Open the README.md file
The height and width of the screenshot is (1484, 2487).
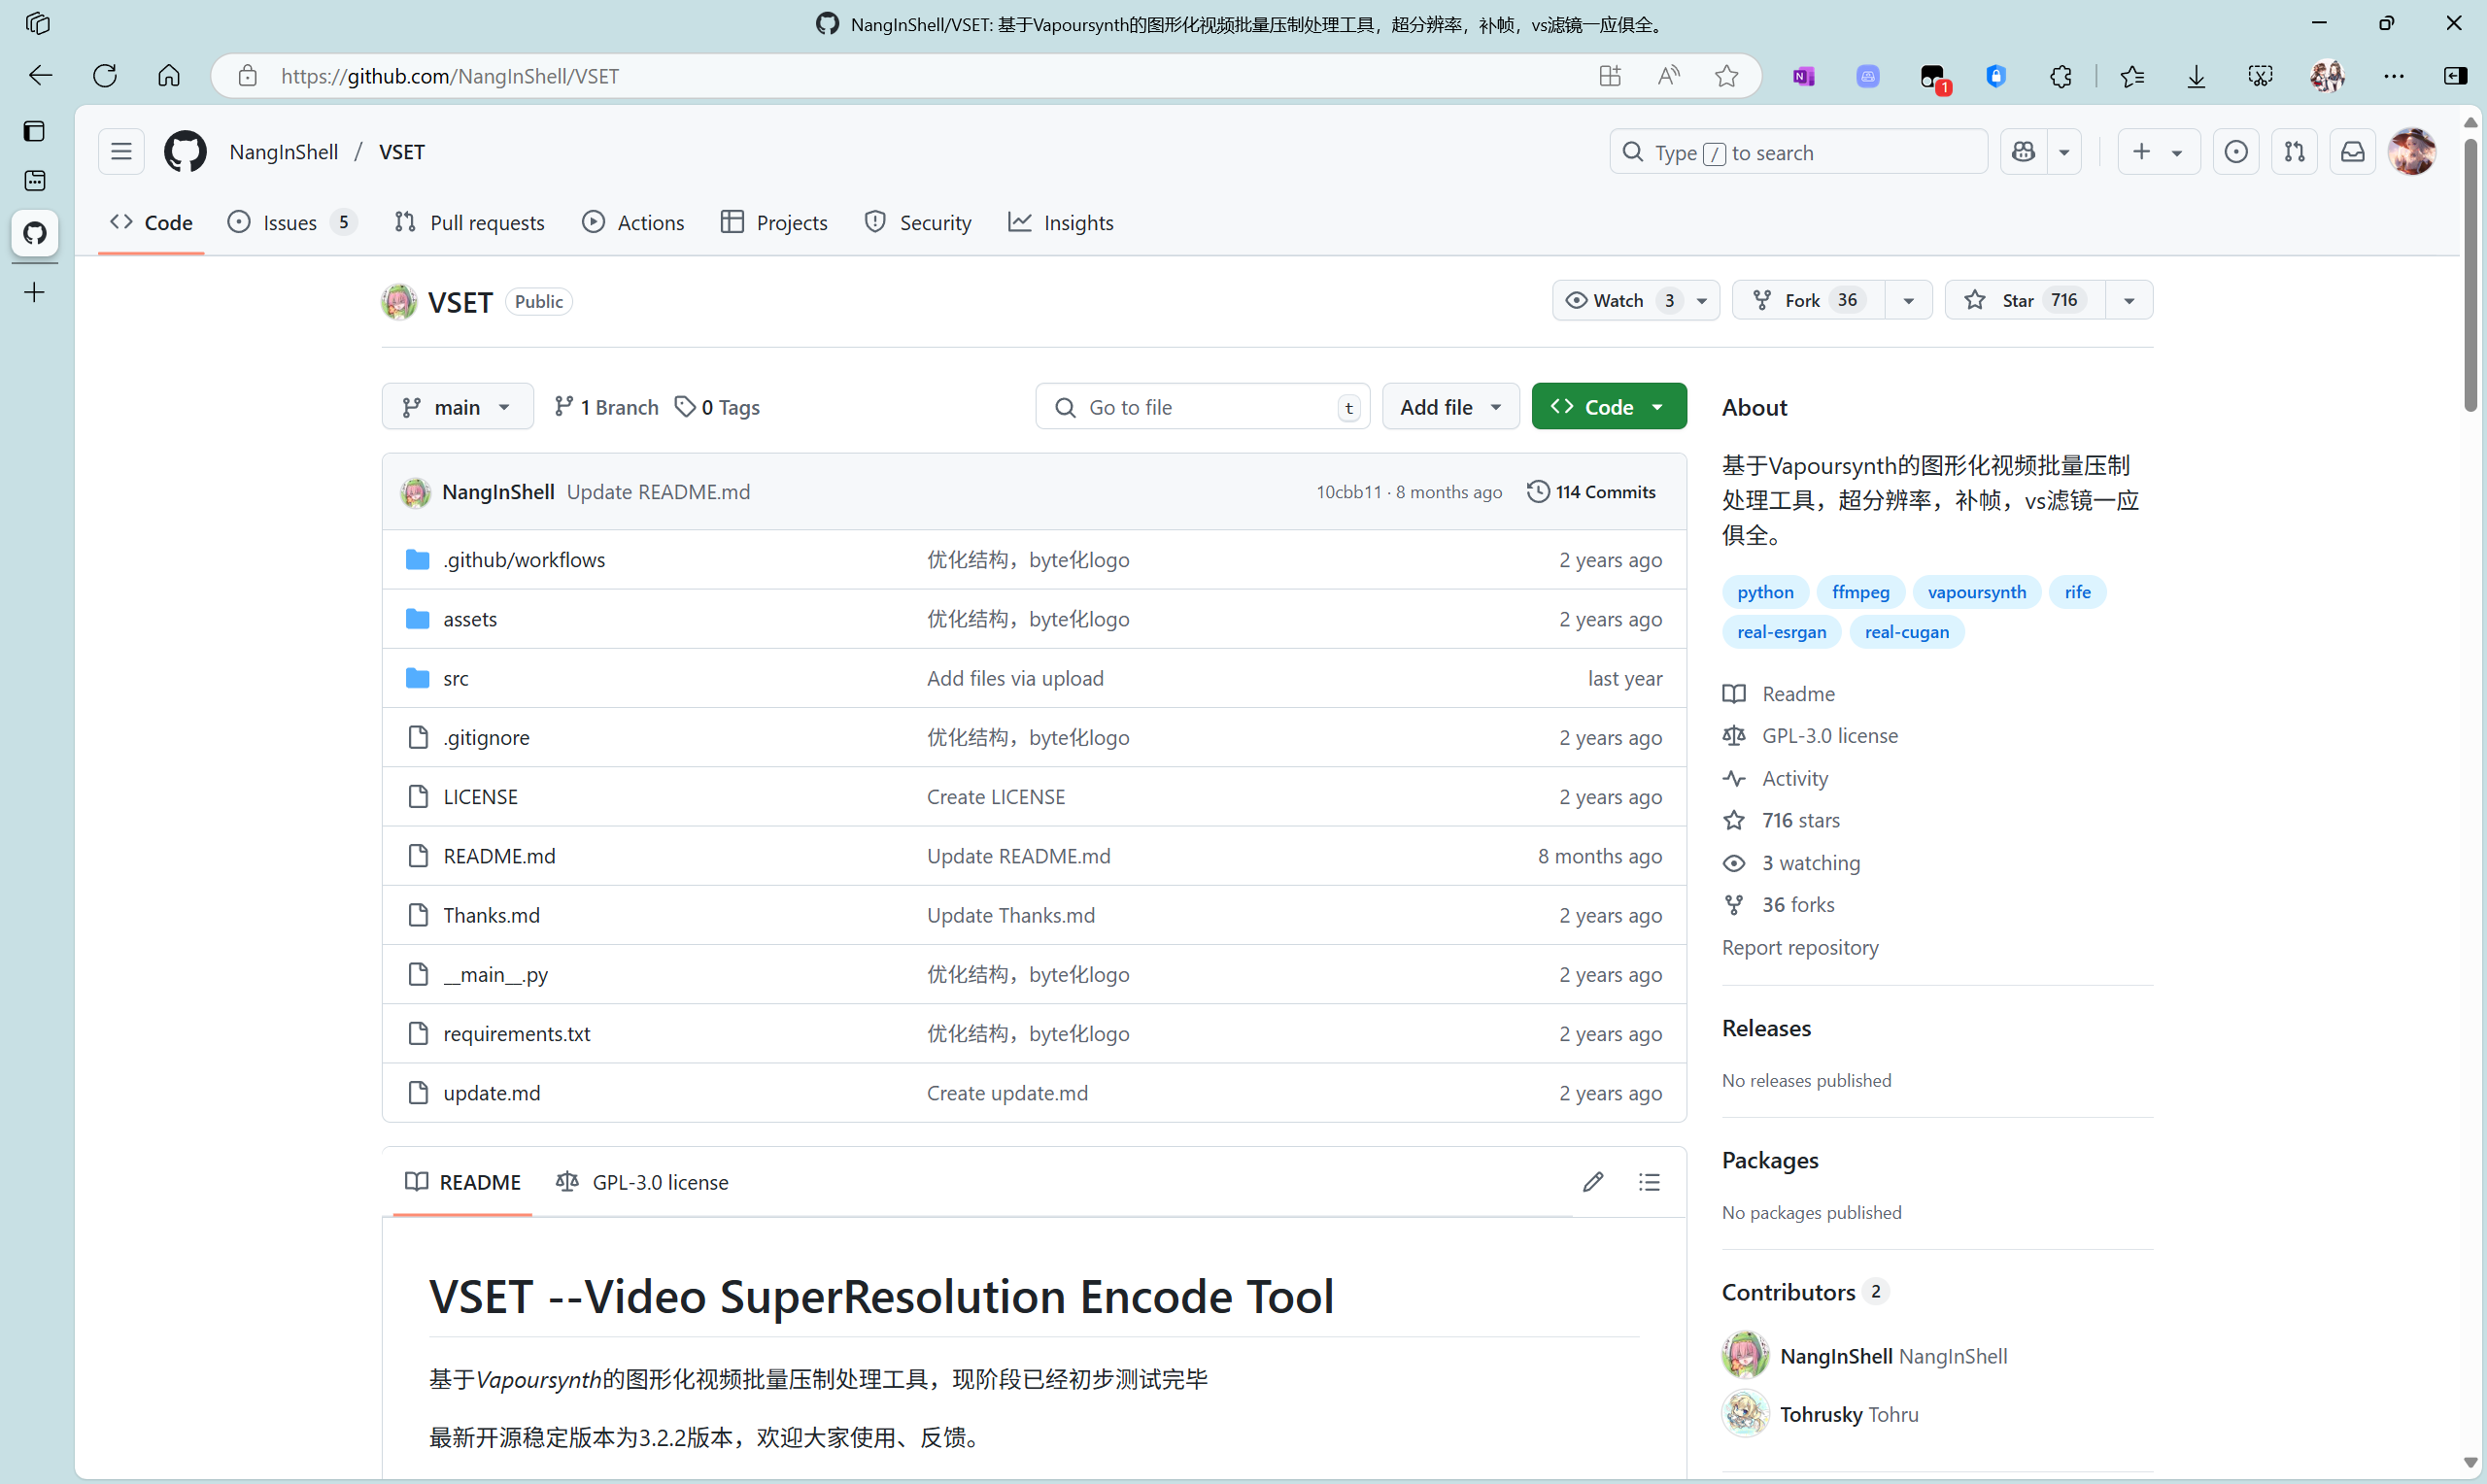pos(499,856)
